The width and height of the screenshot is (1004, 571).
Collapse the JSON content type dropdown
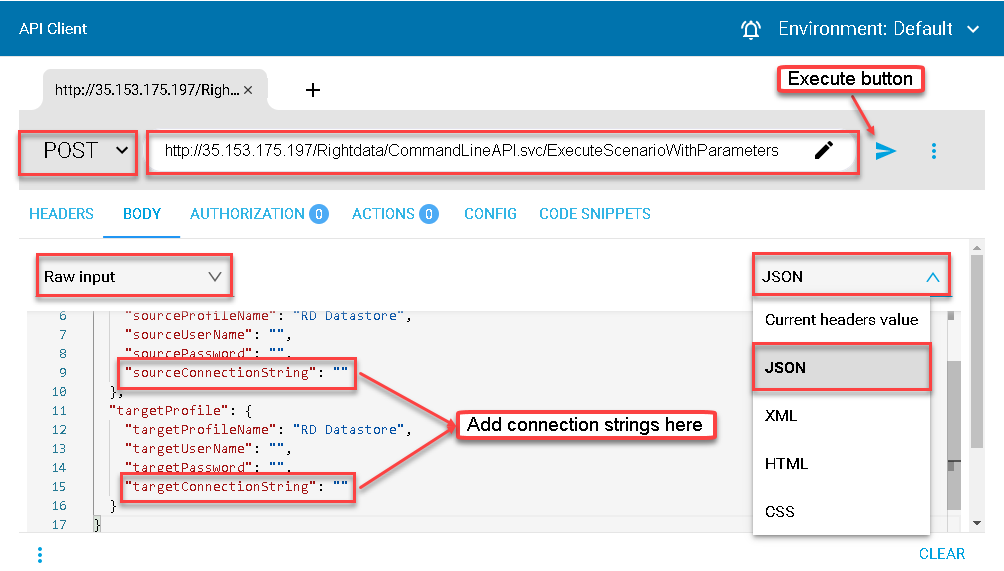(x=851, y=277)
